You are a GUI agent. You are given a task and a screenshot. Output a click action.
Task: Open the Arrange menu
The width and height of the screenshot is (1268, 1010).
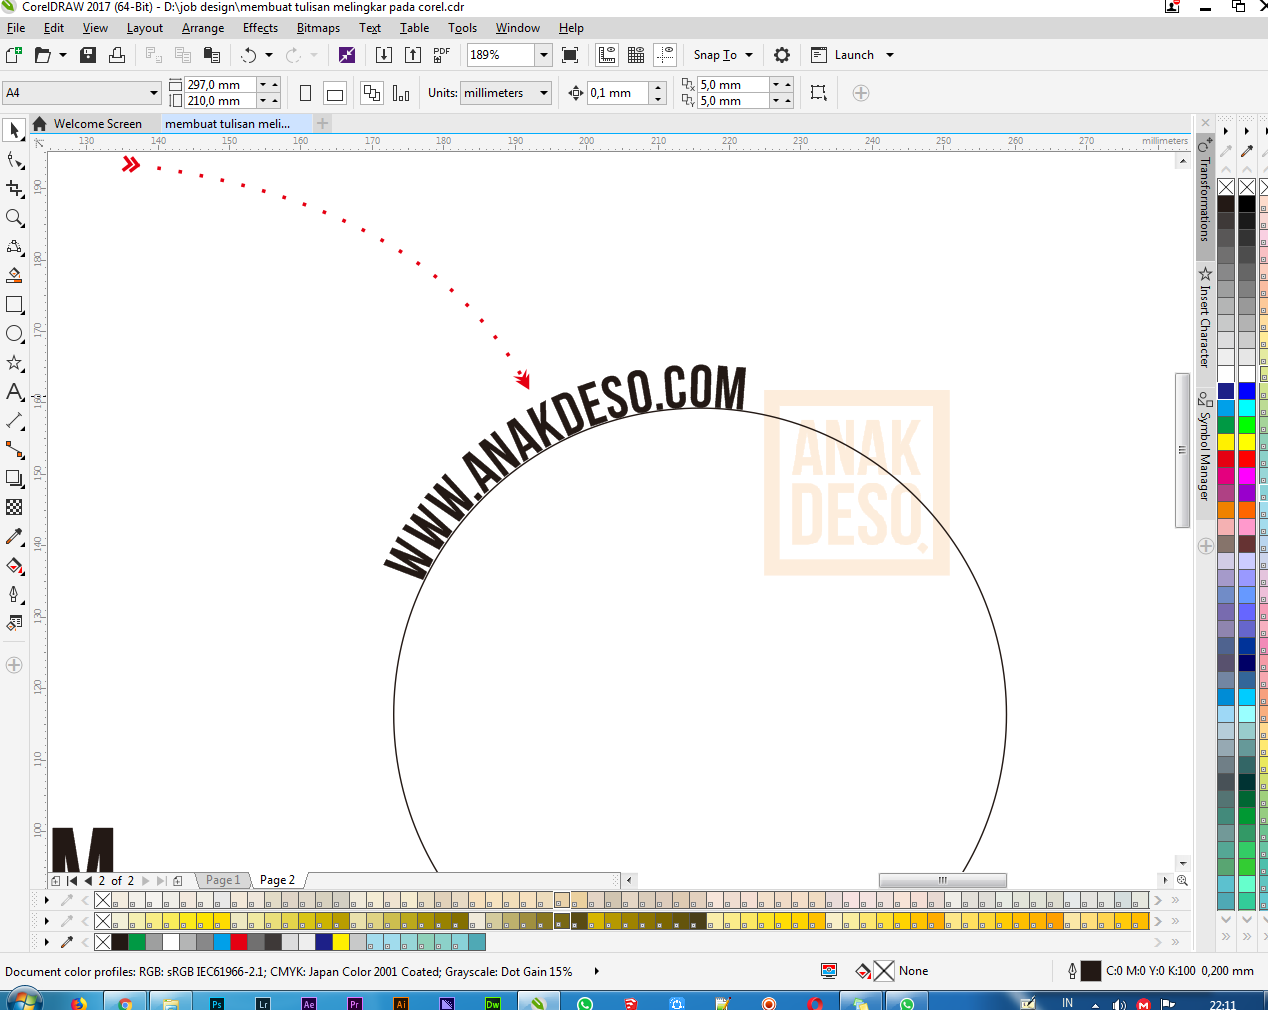click(203, 28)
